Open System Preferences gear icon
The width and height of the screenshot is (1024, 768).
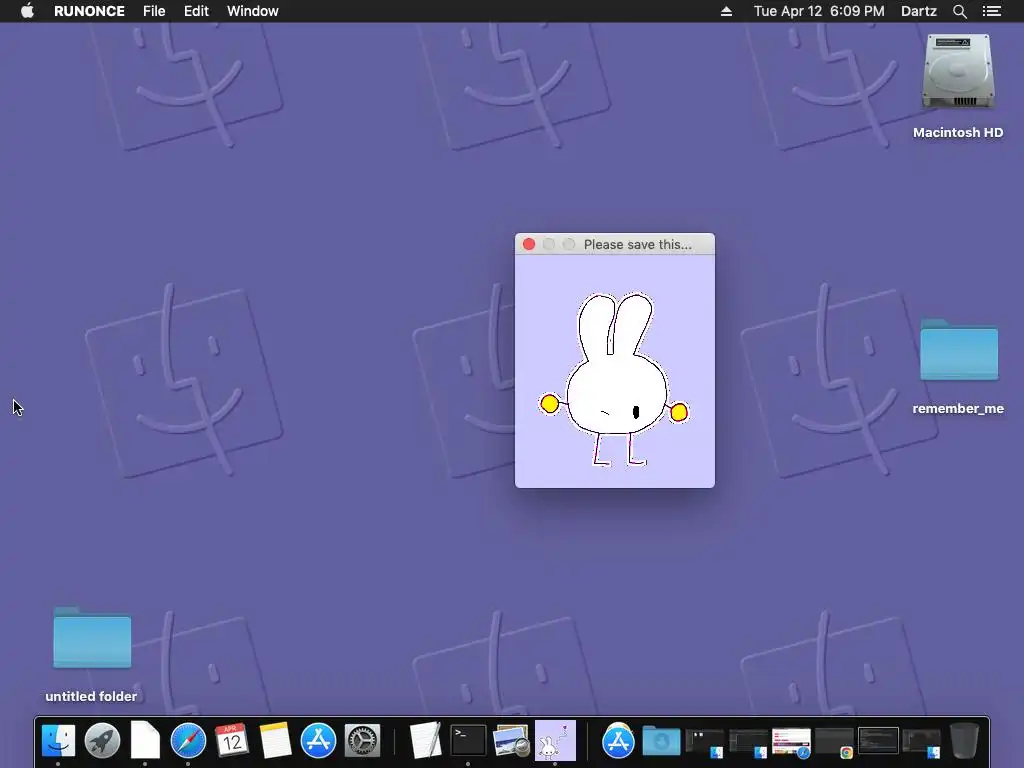(362, 741)
